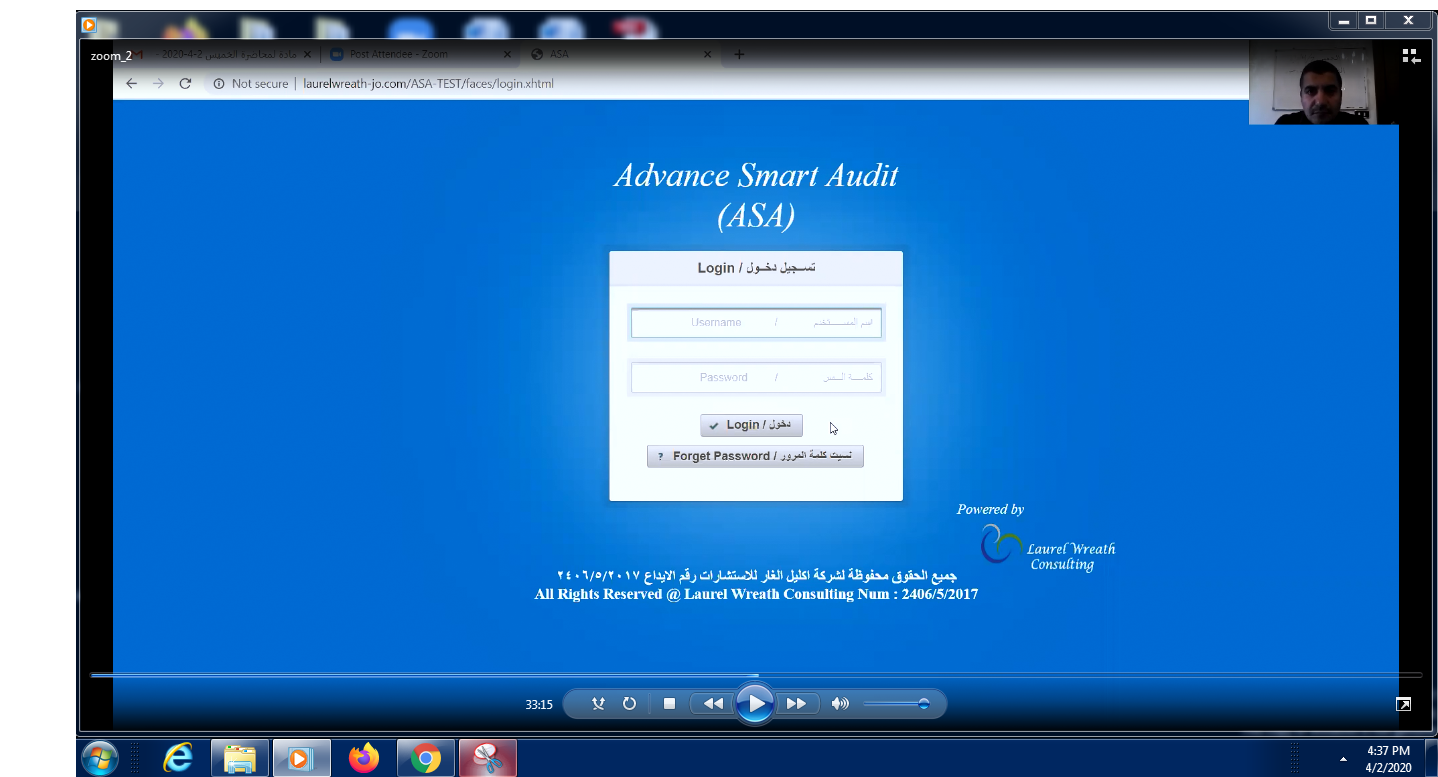1438x777 pixels.
Task: Click the laurelwreath-jo.com address bar
Action: pyautogui.click(x=429, y=84)
